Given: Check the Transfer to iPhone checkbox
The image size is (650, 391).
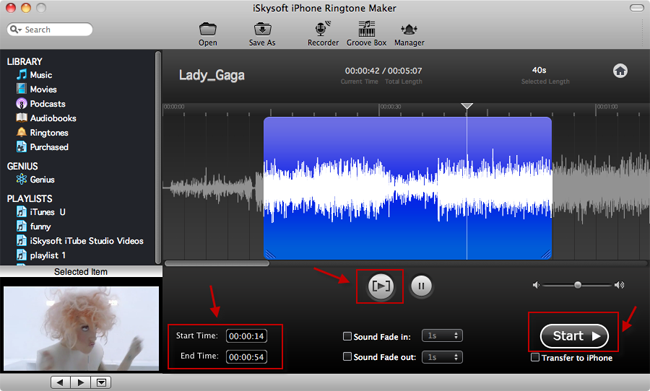Looking at the screenshot, I should [x=535, y=357].
